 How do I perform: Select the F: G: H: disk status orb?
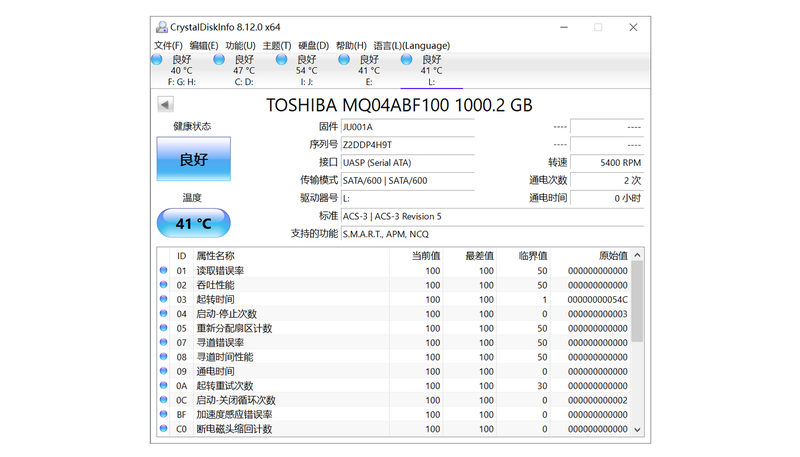coord(157,60)
